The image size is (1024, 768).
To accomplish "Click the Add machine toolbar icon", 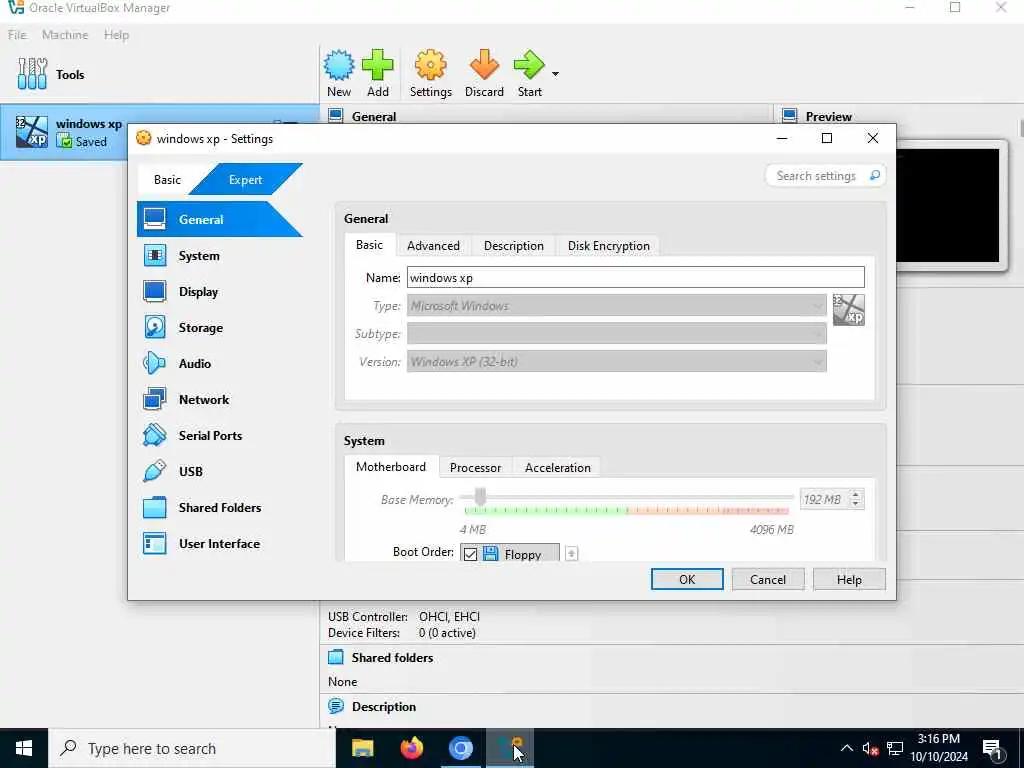I will tap(377, 65).
